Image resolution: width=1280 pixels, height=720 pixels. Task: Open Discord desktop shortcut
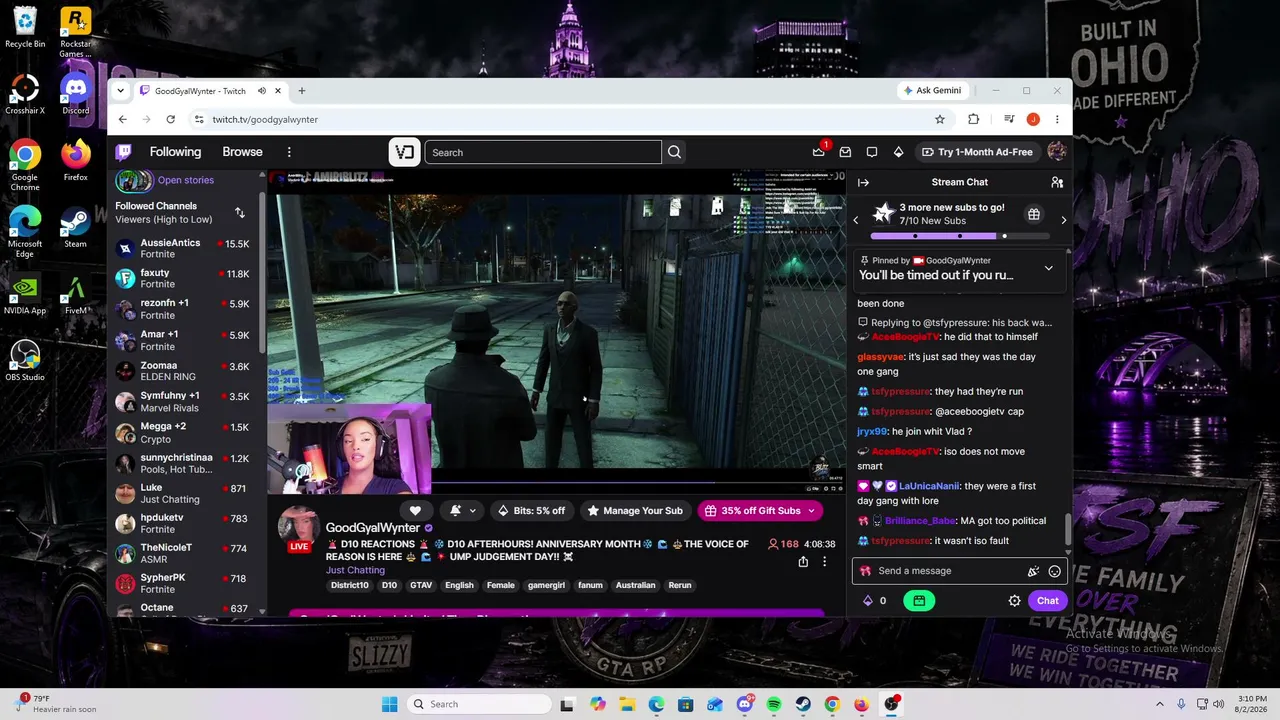[x=75, y=93]
